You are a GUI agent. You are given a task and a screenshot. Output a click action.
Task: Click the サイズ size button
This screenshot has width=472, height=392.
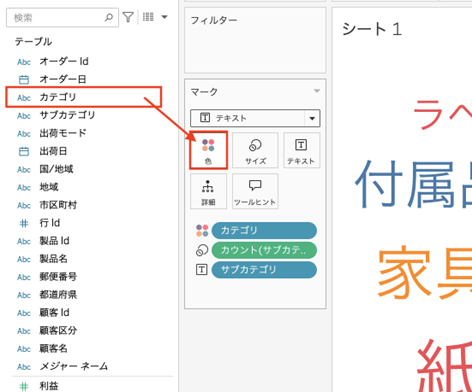pyautogui.click(x=255, y=150)
